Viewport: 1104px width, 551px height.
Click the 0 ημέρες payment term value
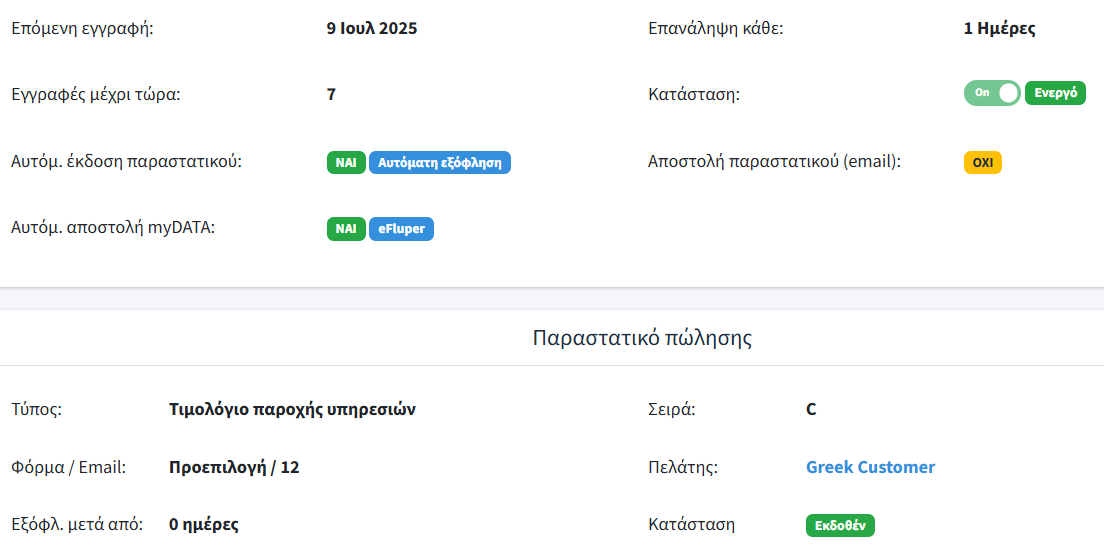204,524
